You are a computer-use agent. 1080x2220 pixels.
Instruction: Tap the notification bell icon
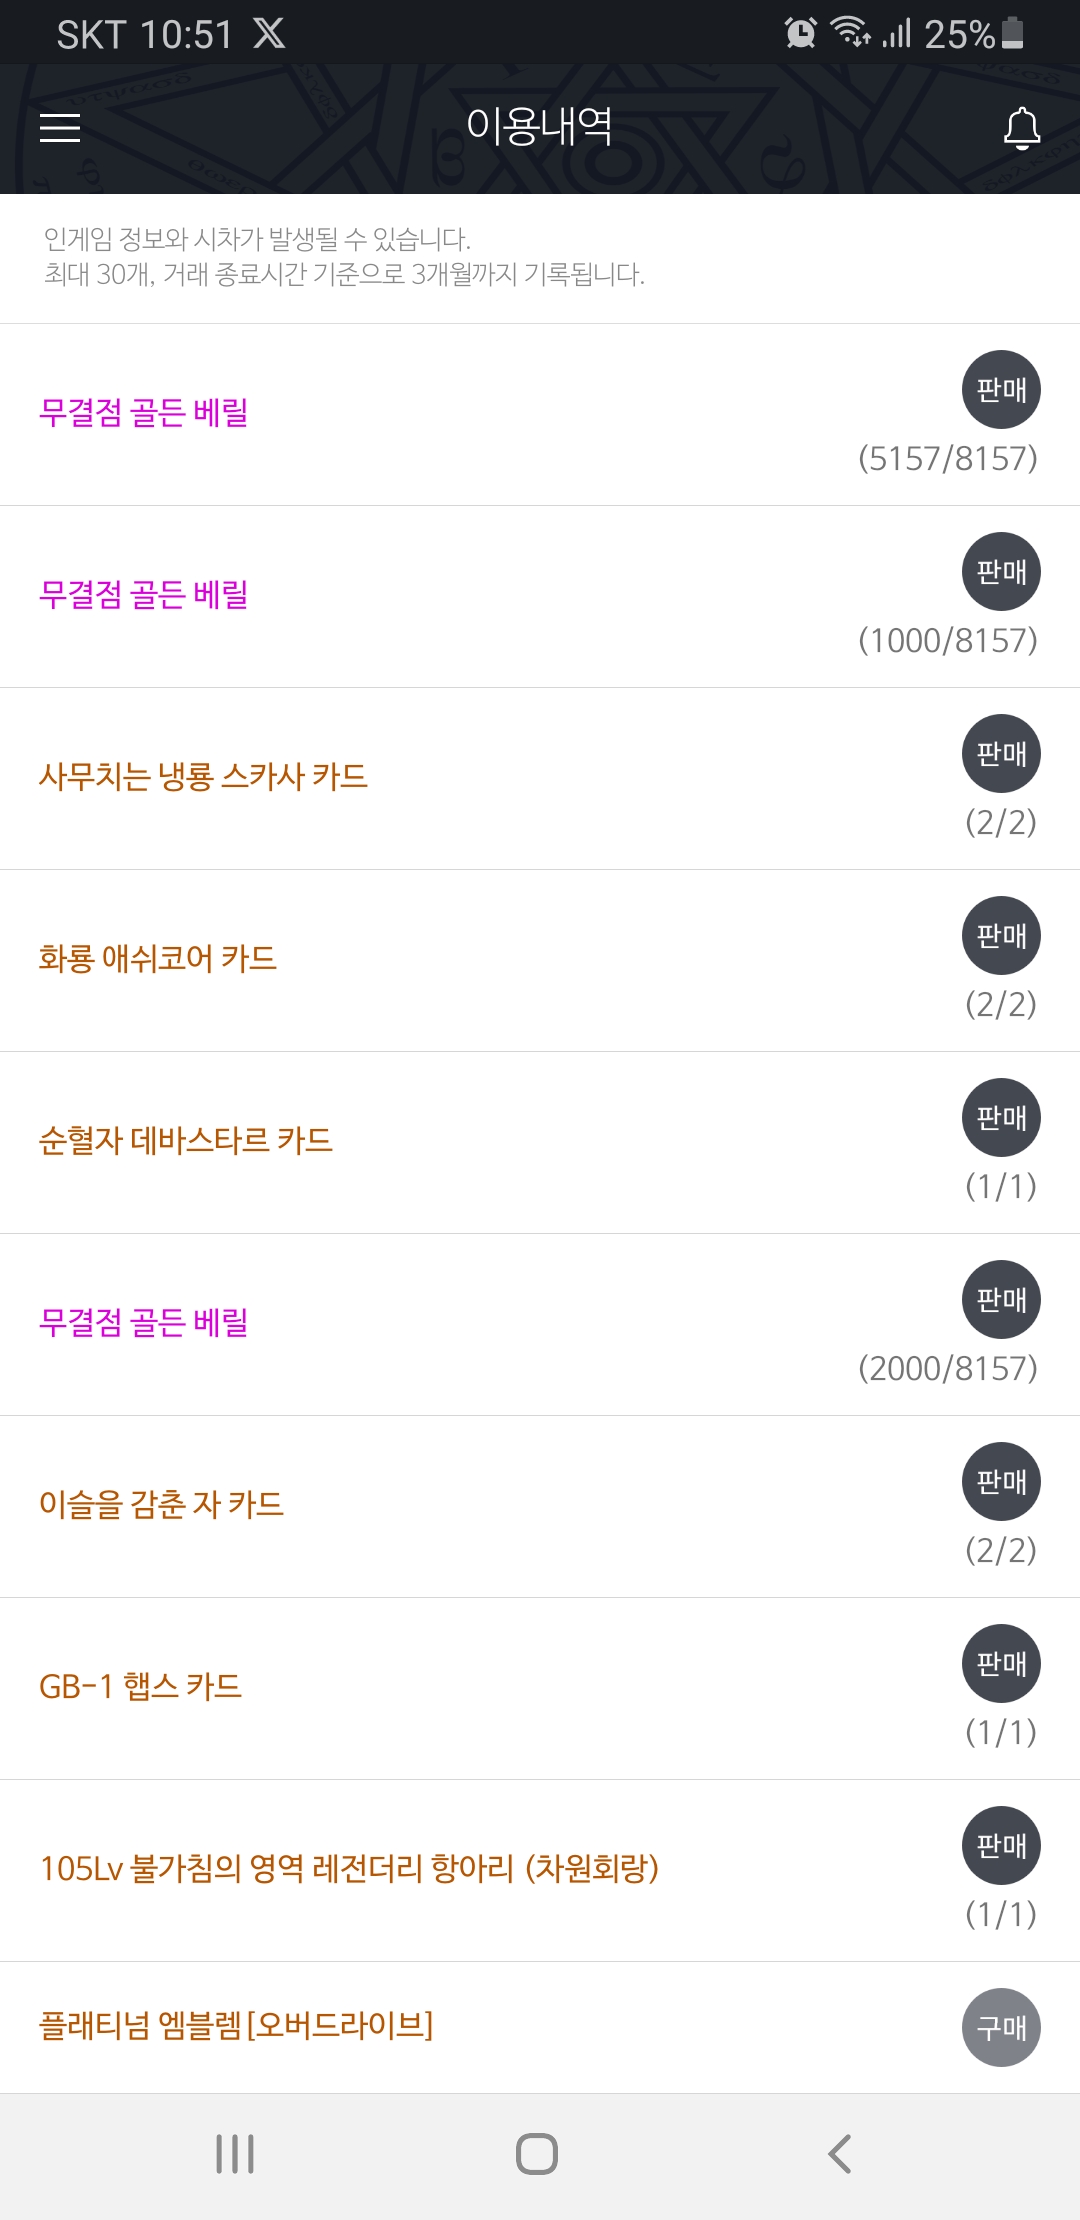pyautogui.click(x=1021, y=129)
